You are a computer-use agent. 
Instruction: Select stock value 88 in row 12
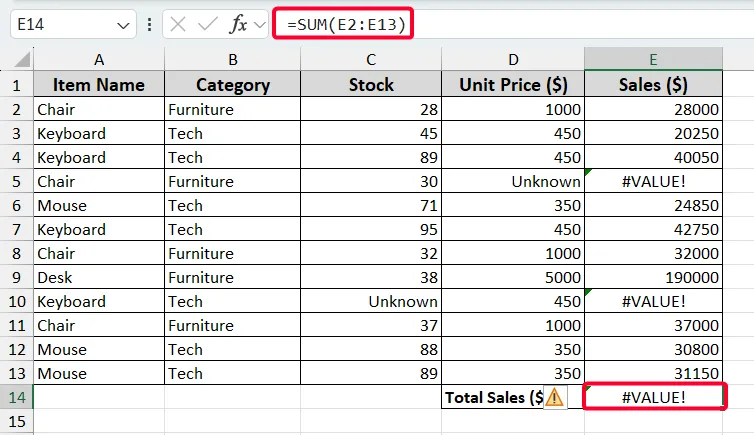(371, 349)
